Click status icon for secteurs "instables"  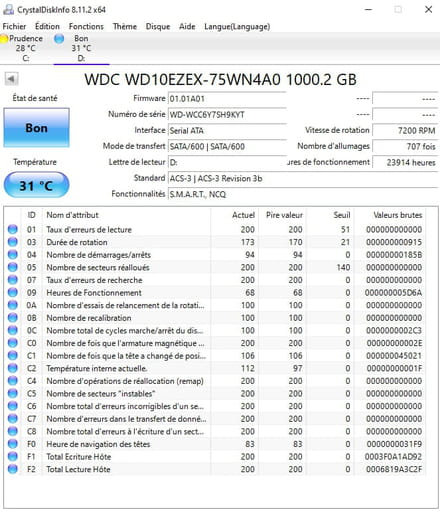(12, 393)
